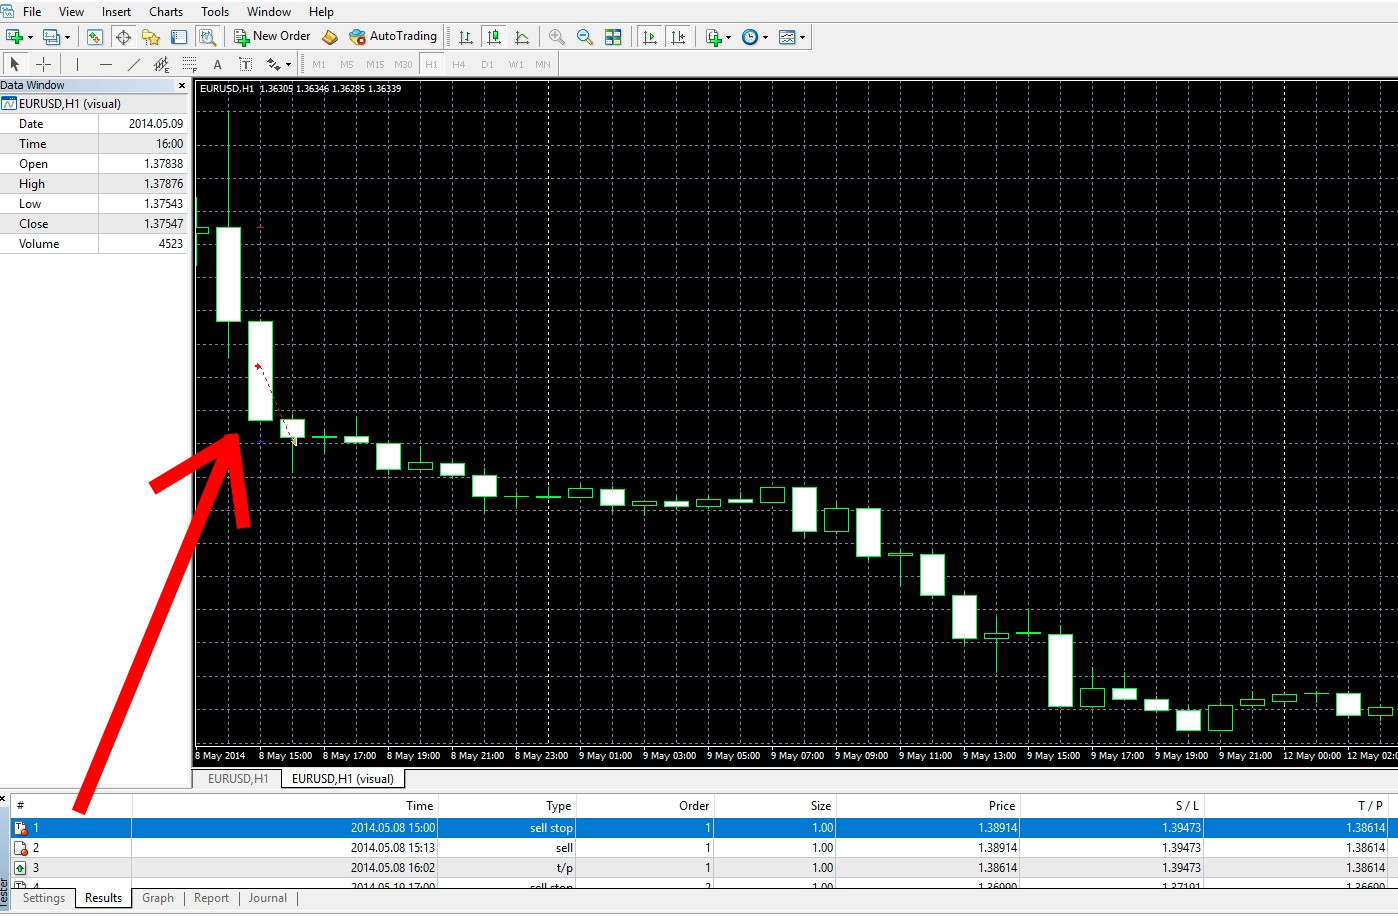Image resolution: width=1398 pixels, height=916 pixels.
Task: Switch timeframe to H4
Action: [459, 64]
